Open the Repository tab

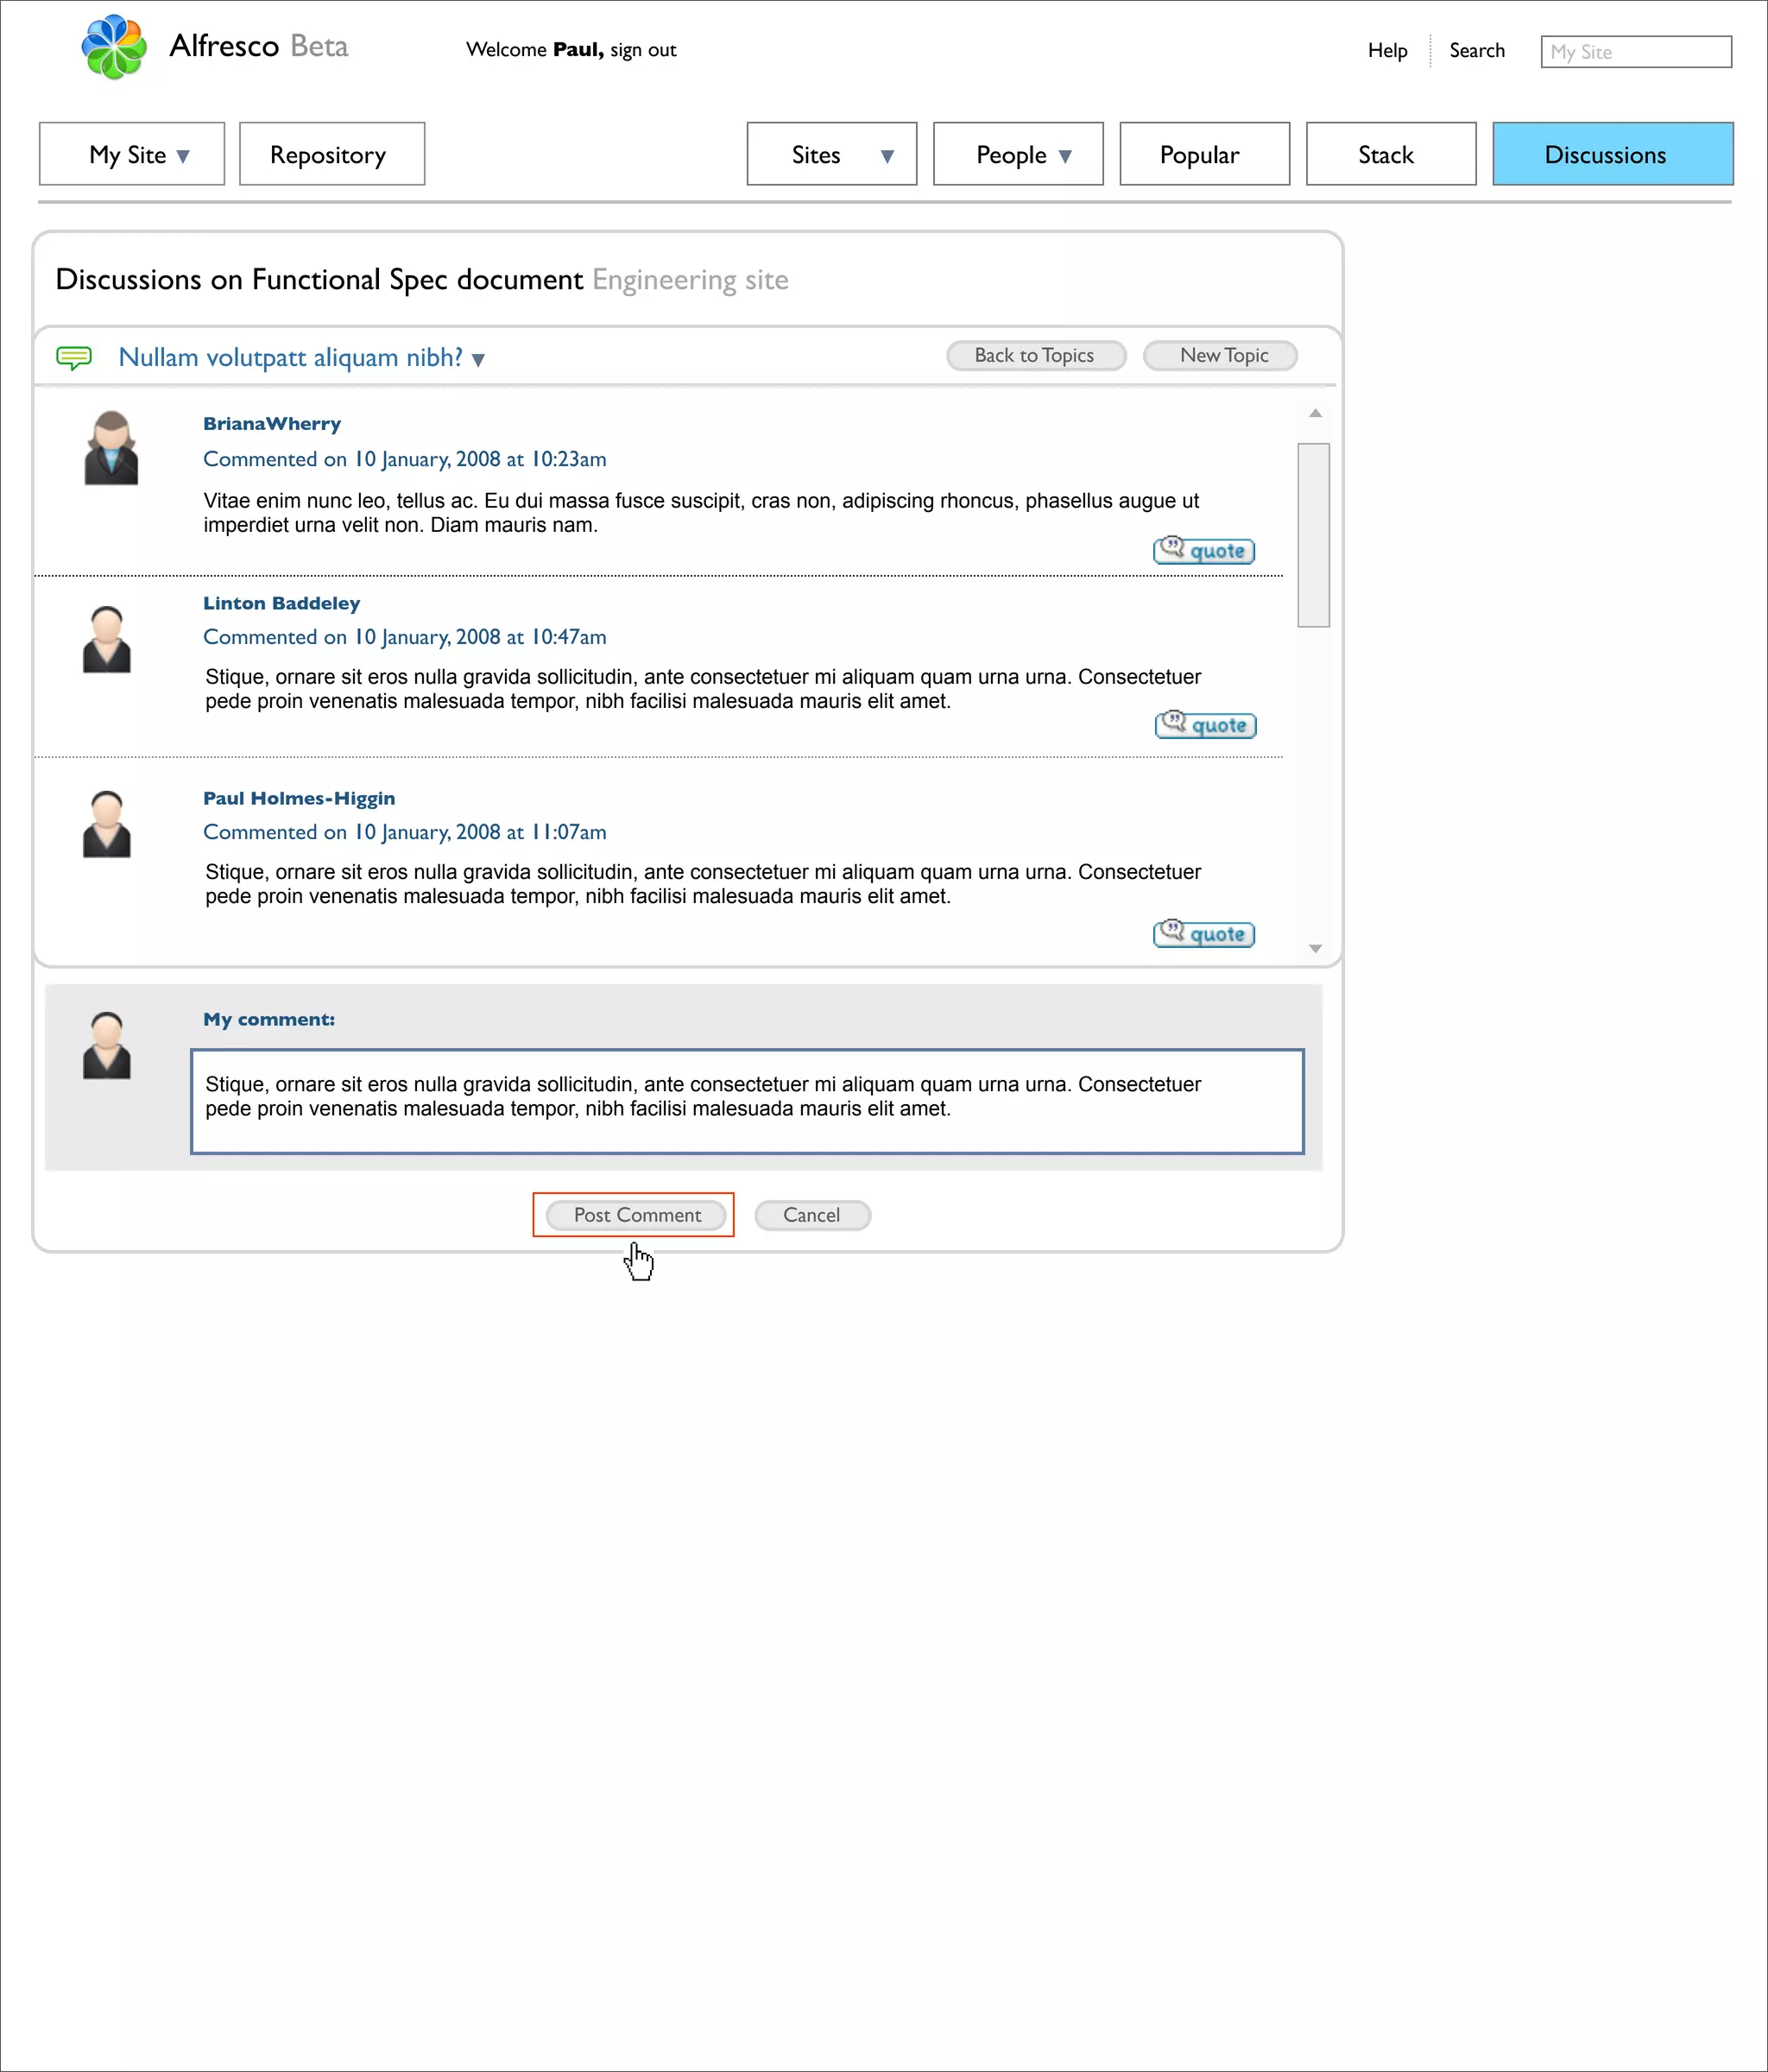tap(332, 154)
